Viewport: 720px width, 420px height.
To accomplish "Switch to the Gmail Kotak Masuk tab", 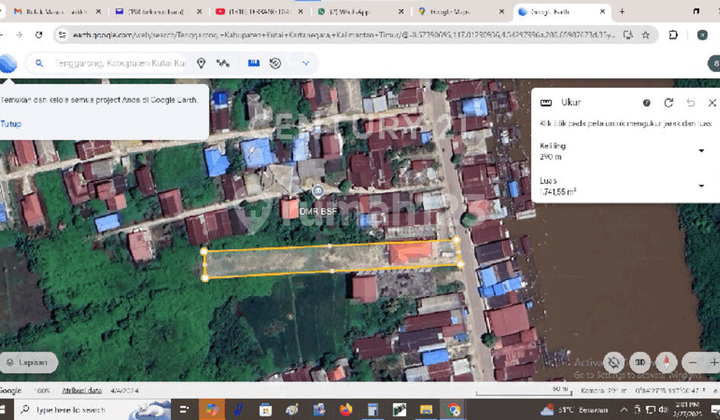I will tap(57, 11).
